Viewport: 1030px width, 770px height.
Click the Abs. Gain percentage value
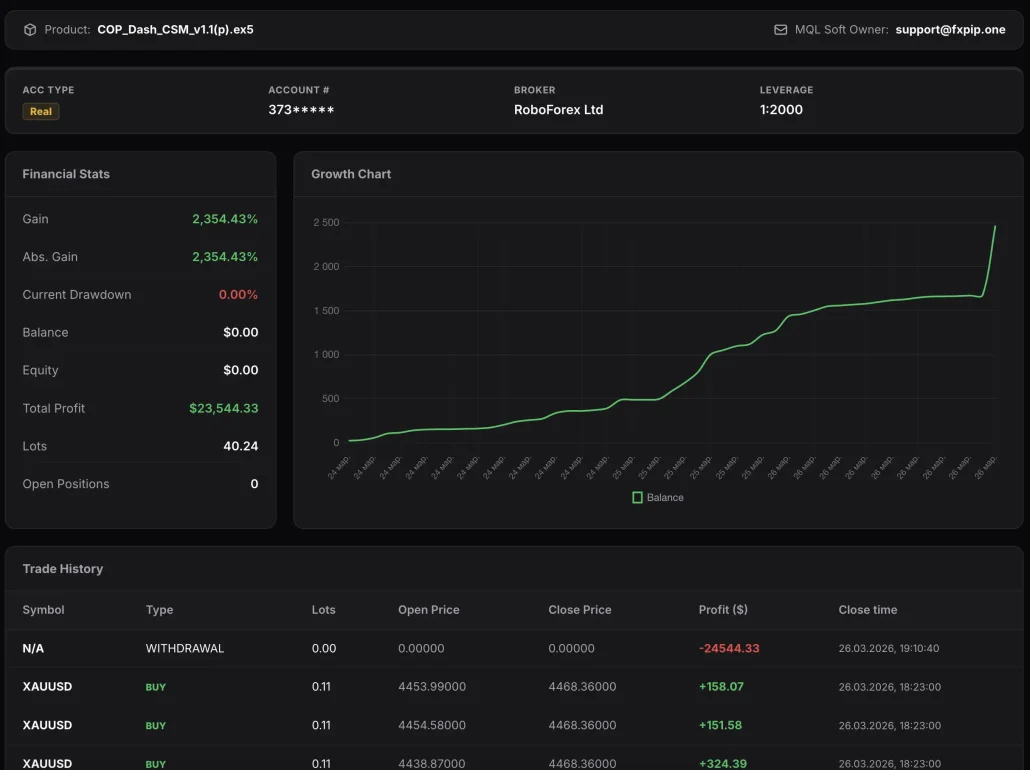point(225,257)
